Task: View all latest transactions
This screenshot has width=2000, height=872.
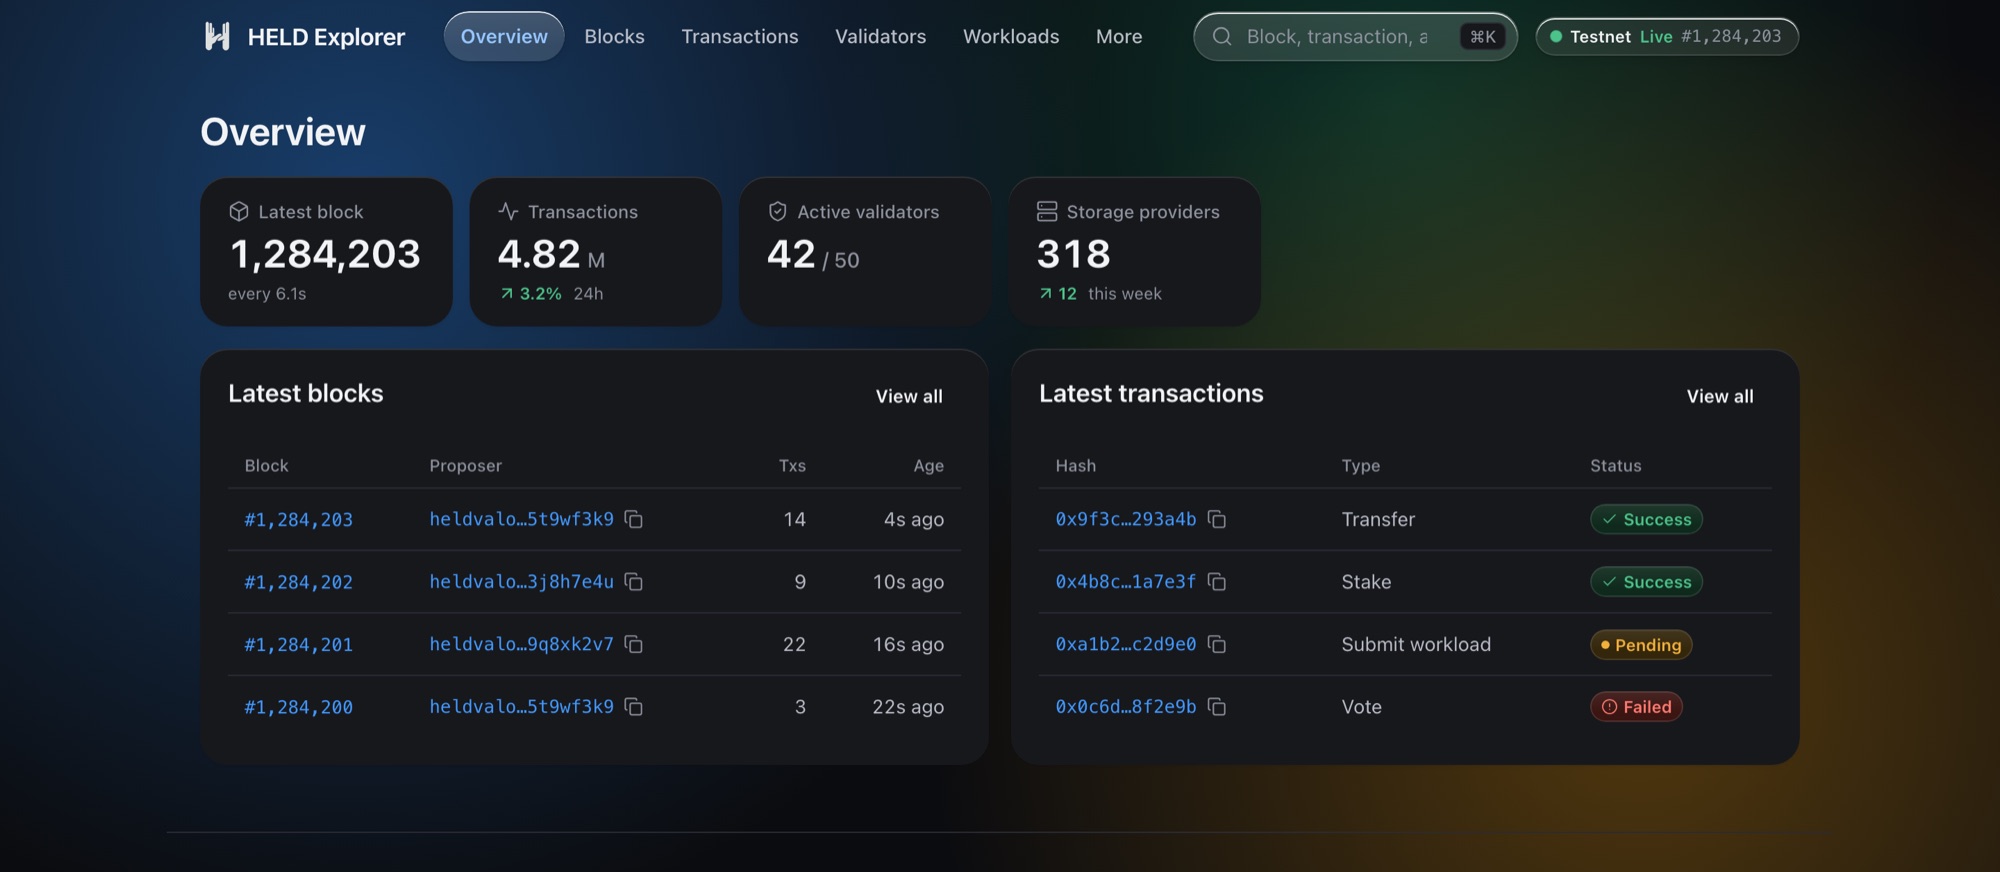Action: coord(1720,396)
